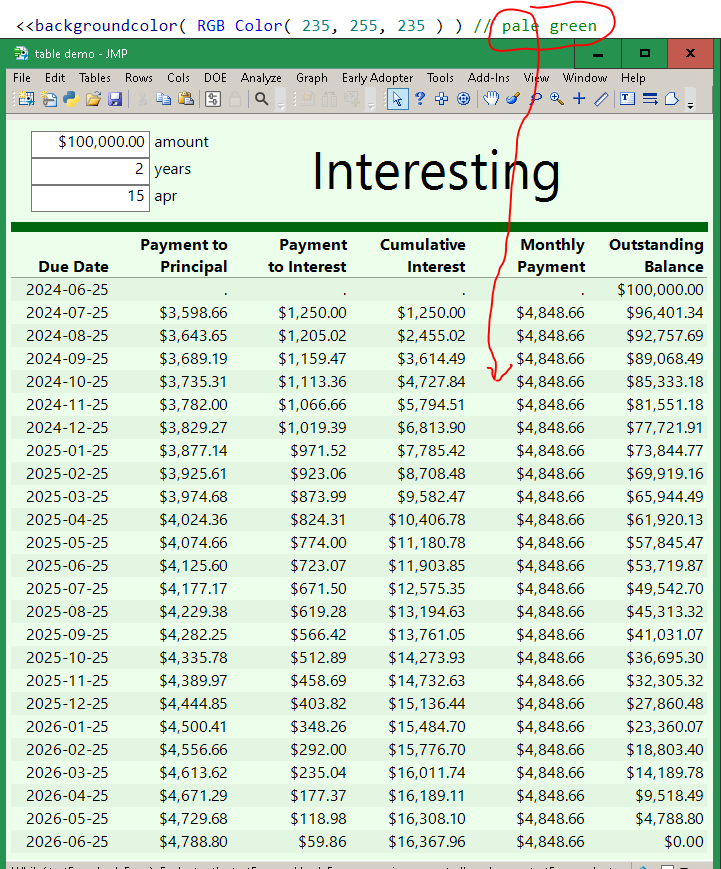This screenshot has height=869, width=721.
Task: Click the due date 2025-01-25
Action: click(x=67, y=451)
